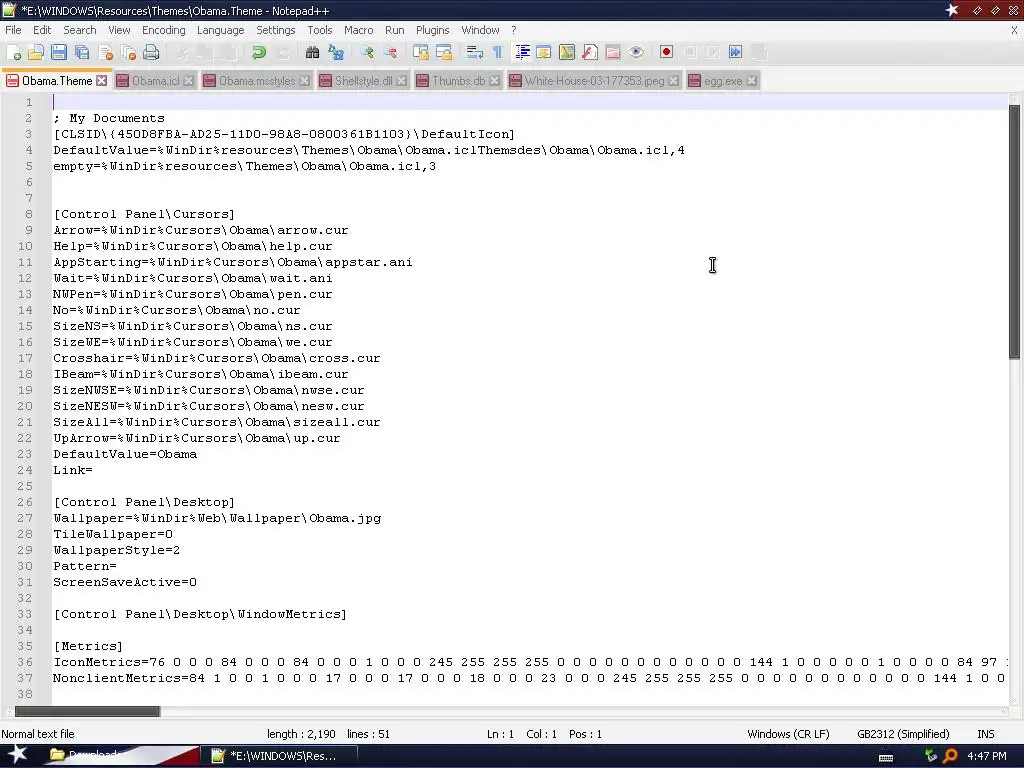Screen dimensions: 1024x768
Task: Click the horizontal scrollbar thumb
Action: tap(88, 711)
